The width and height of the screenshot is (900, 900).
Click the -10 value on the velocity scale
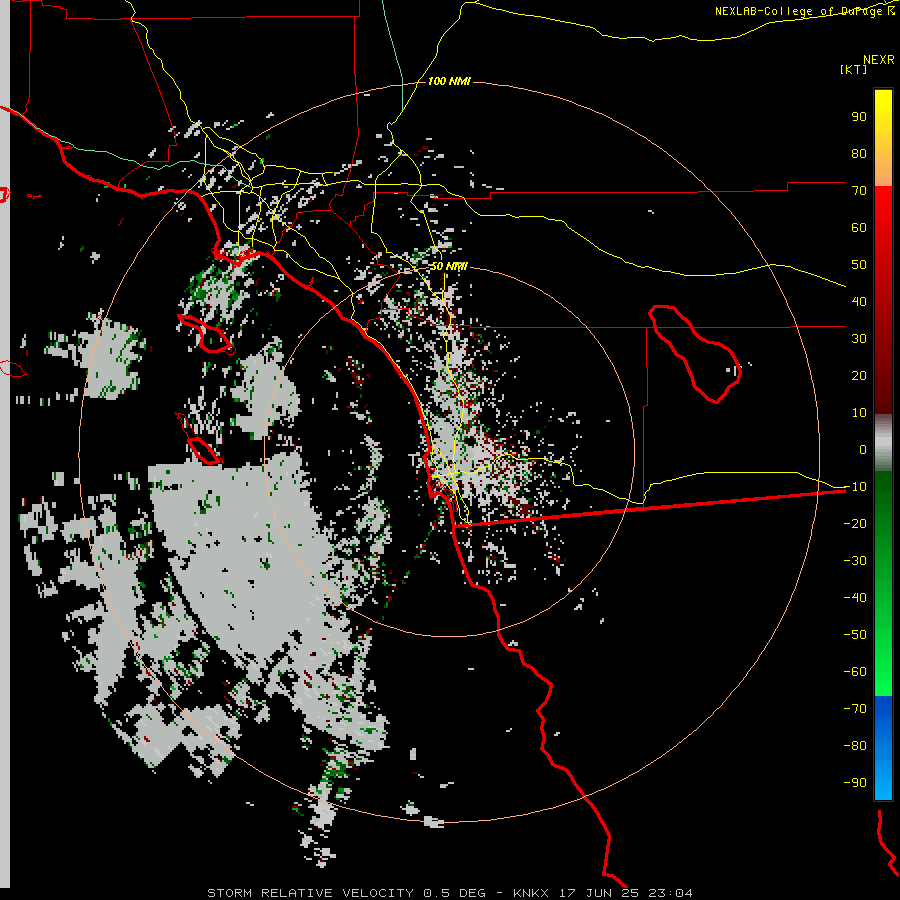tap(855, 487)
